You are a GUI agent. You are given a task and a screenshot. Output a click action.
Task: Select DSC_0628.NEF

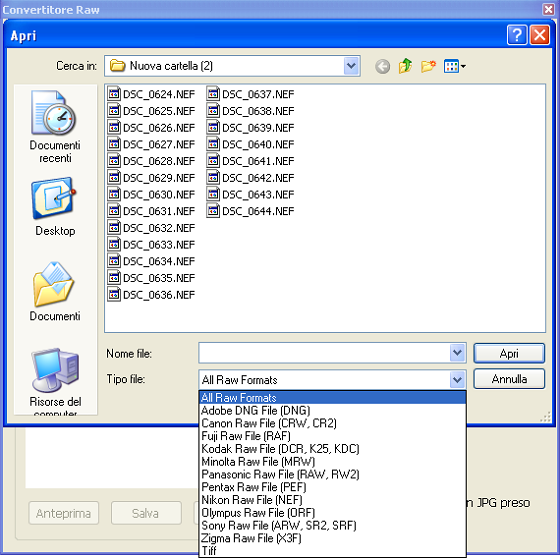(x=151, y=161)
